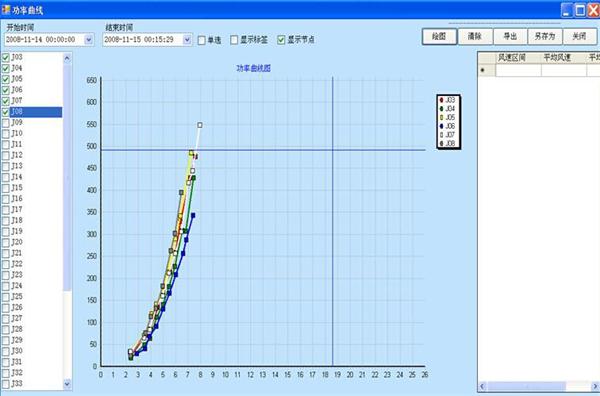The image size is (600, 396).
Task: Select the J27 row label
Action: coord(17,319)
